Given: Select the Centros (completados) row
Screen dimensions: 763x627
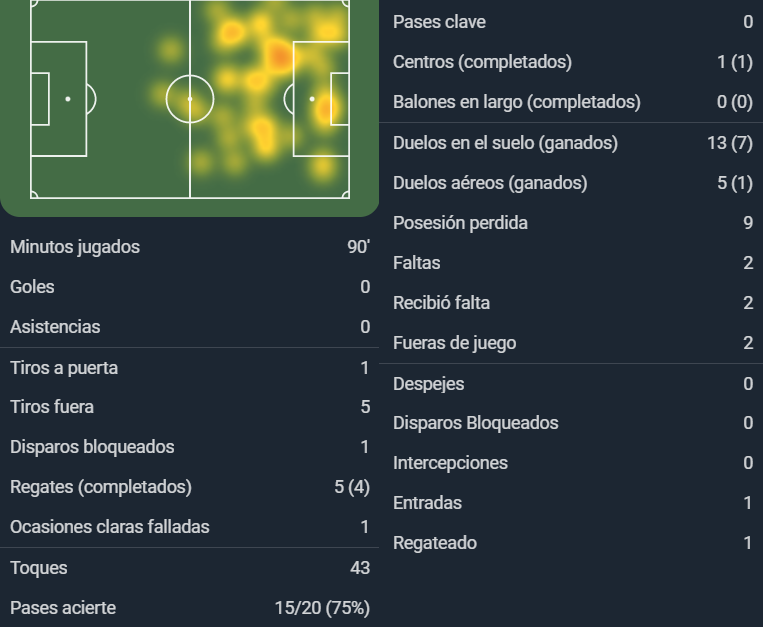Looking at the screenshot, I should click(x=571, y=62).
